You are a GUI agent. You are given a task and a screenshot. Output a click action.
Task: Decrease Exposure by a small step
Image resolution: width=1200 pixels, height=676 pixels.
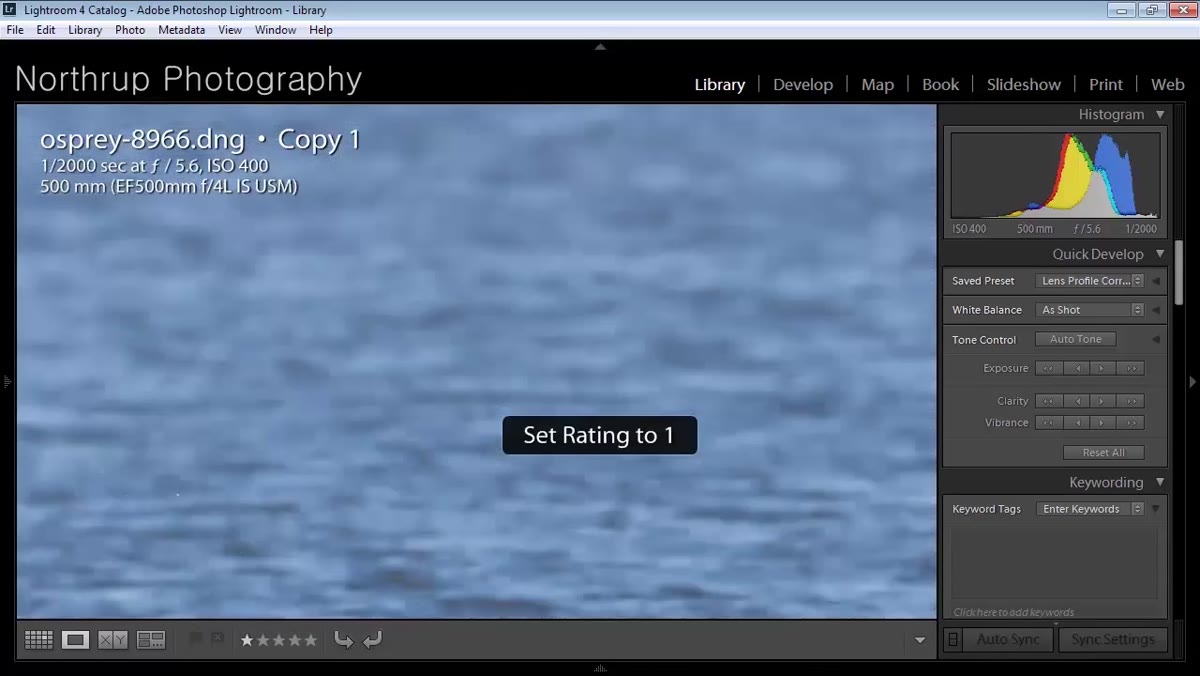(x=1076, y=368)
